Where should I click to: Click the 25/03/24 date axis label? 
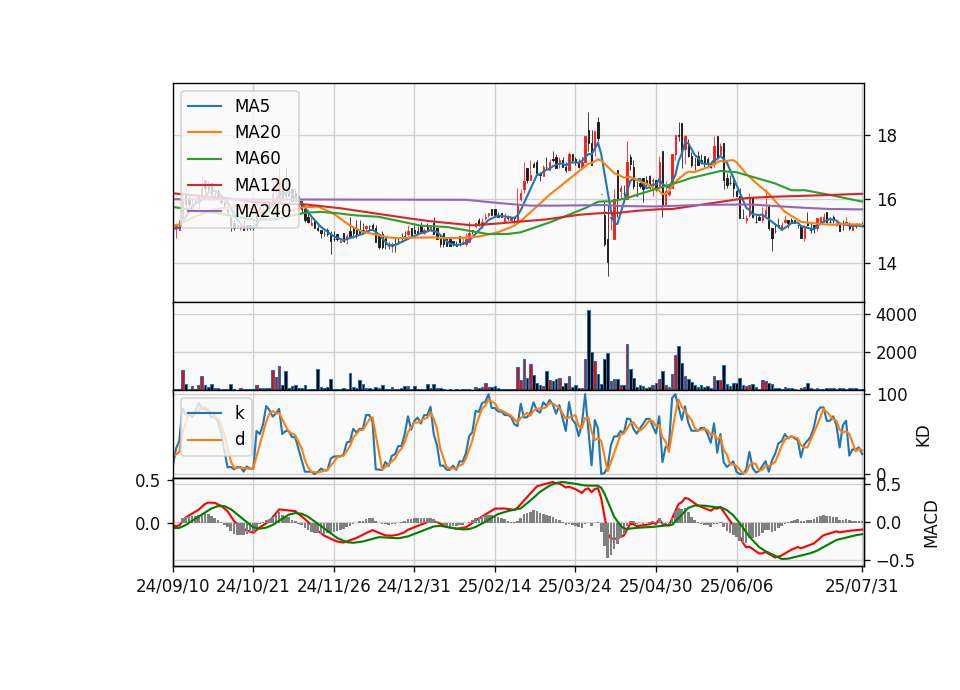pos(575,586)
